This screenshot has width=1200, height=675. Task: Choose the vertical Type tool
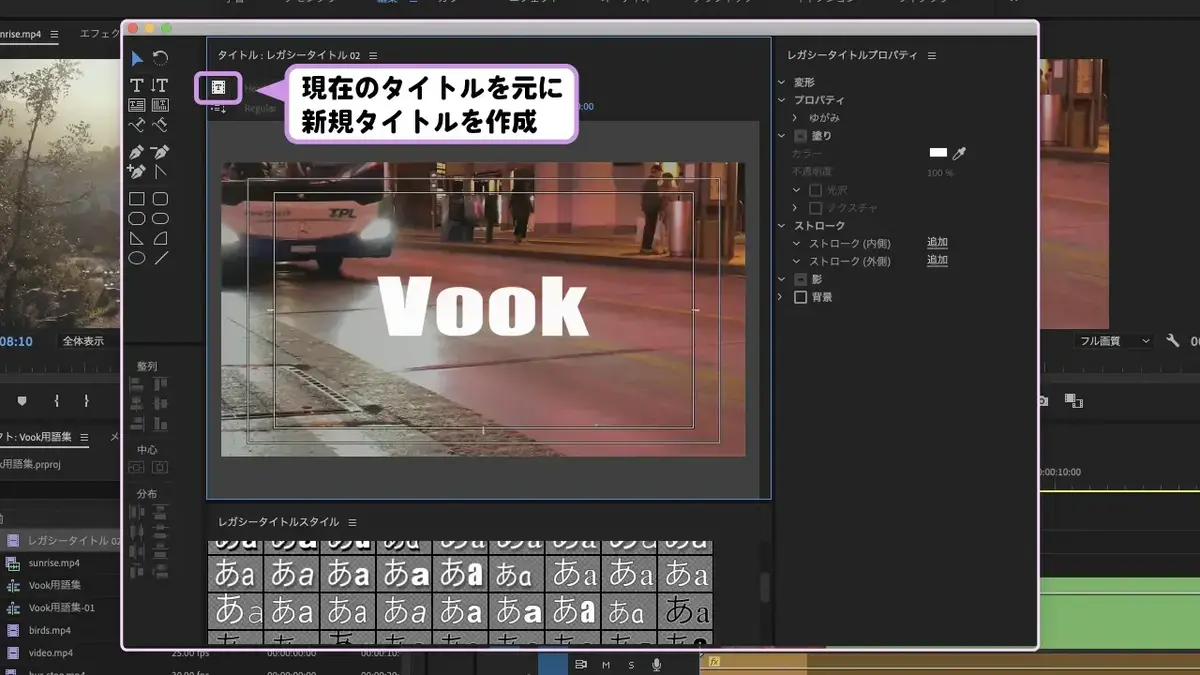click(x=160, y=85)
